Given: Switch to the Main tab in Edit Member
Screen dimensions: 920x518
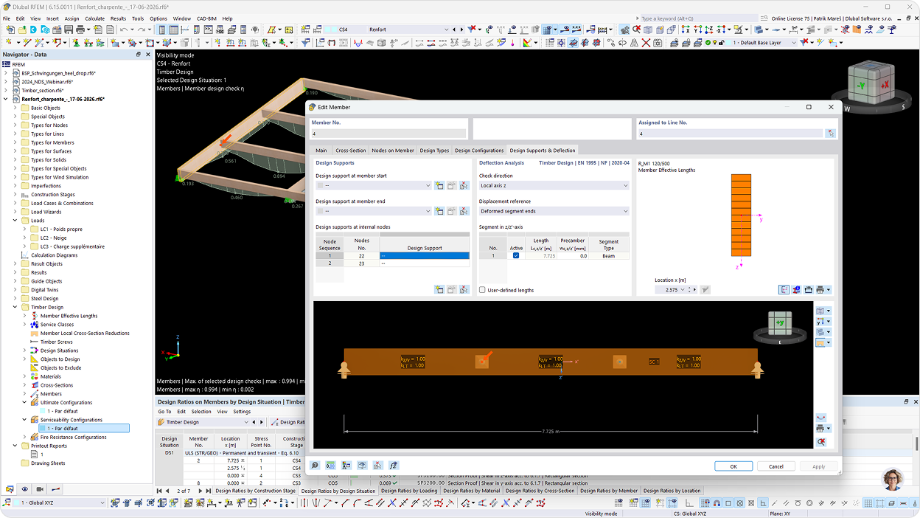Looking at the screenshot, I should click(321, 150).
